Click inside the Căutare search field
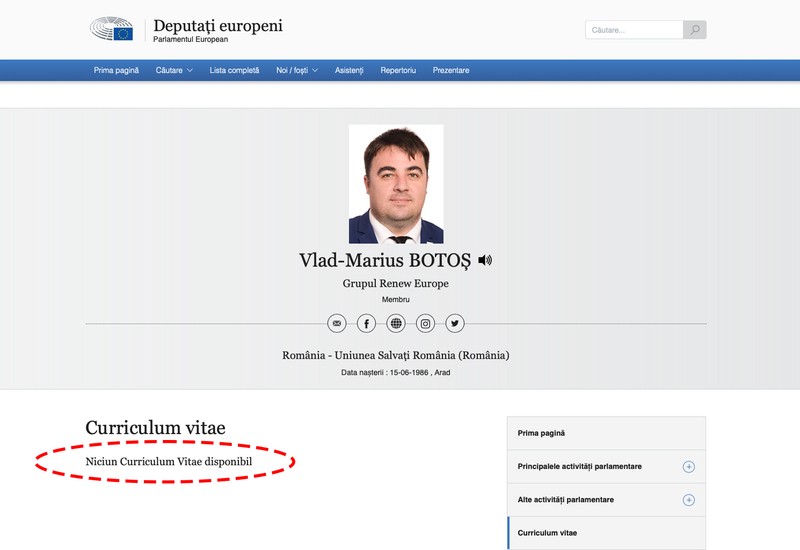Screen dimensions: 800x550 (634, 30)
